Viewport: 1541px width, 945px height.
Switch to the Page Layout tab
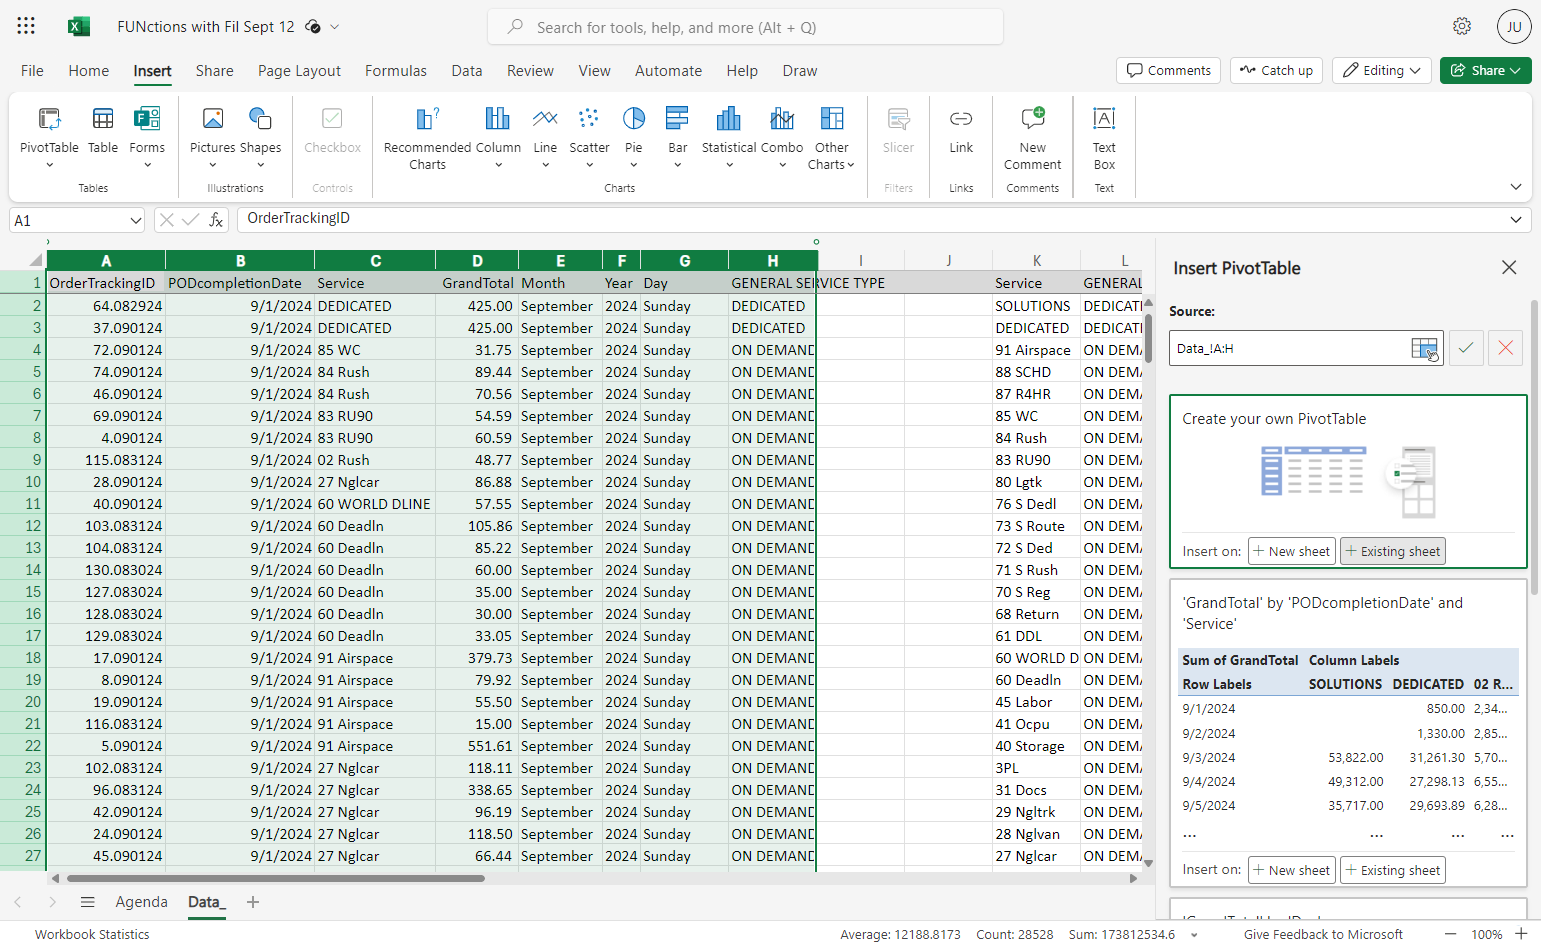pos(299,71)
